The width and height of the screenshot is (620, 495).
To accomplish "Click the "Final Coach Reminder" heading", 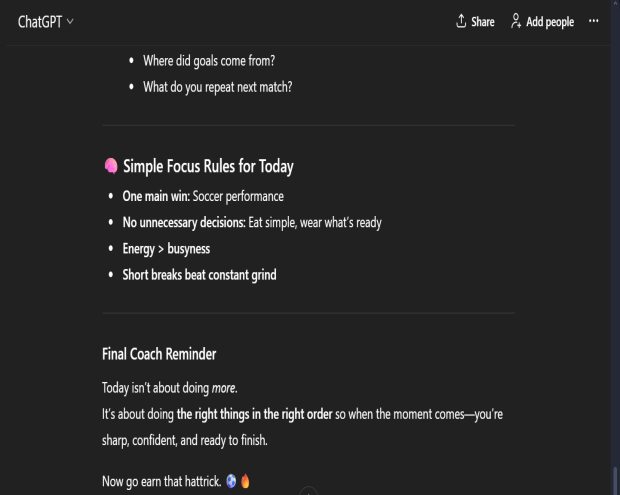I will tap(159, 354).
